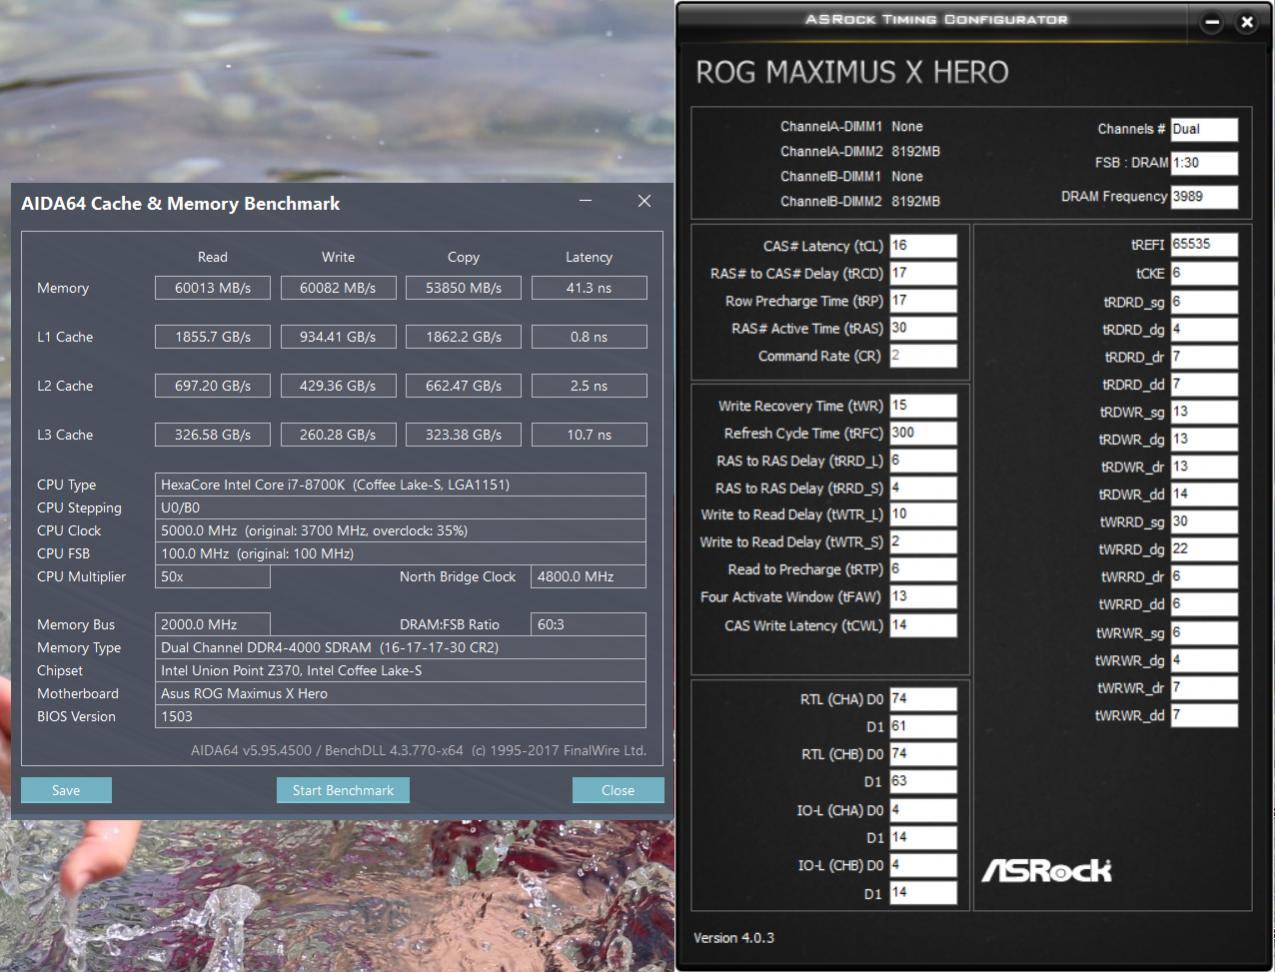Click the CPU Type field text
1275x972 pixels.
pos(400,485)
